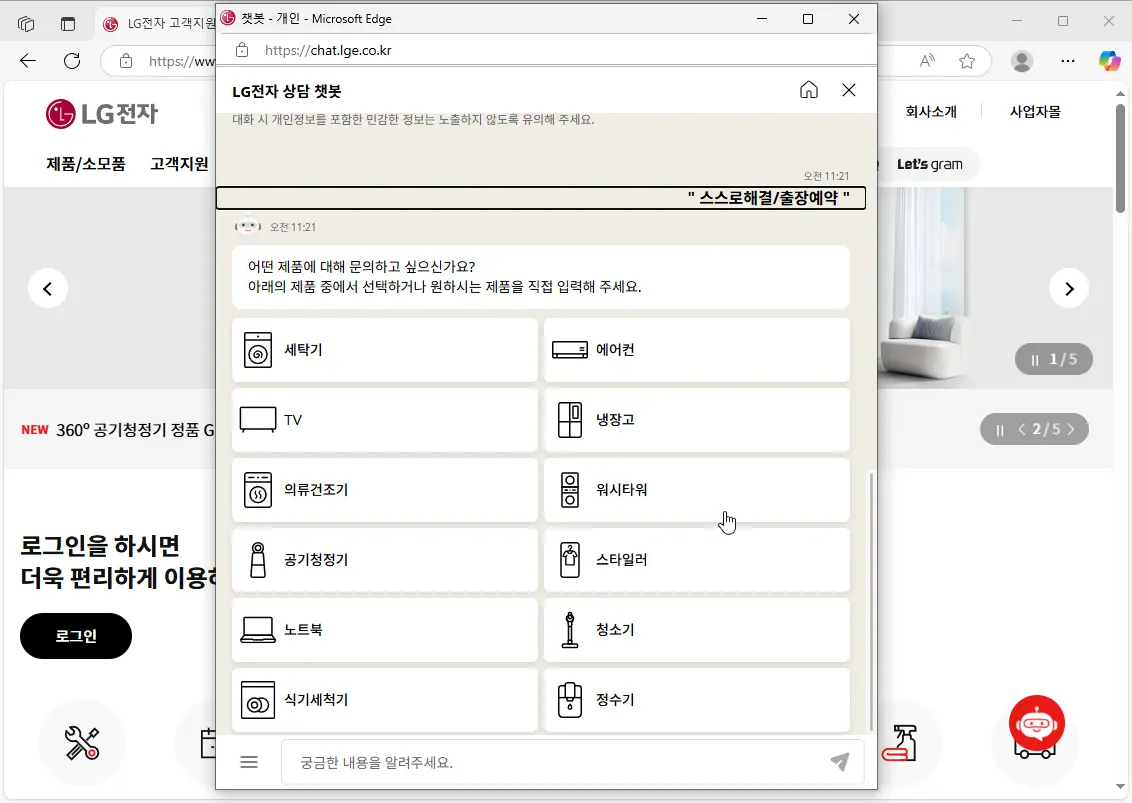Click the vacuum icon beside 청소기
This screenshot has height=803, width=1132.
point(570,630)
